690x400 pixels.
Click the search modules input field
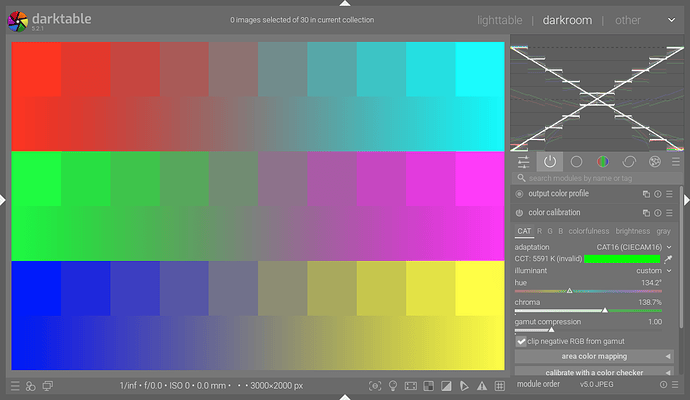pos(598,178)
